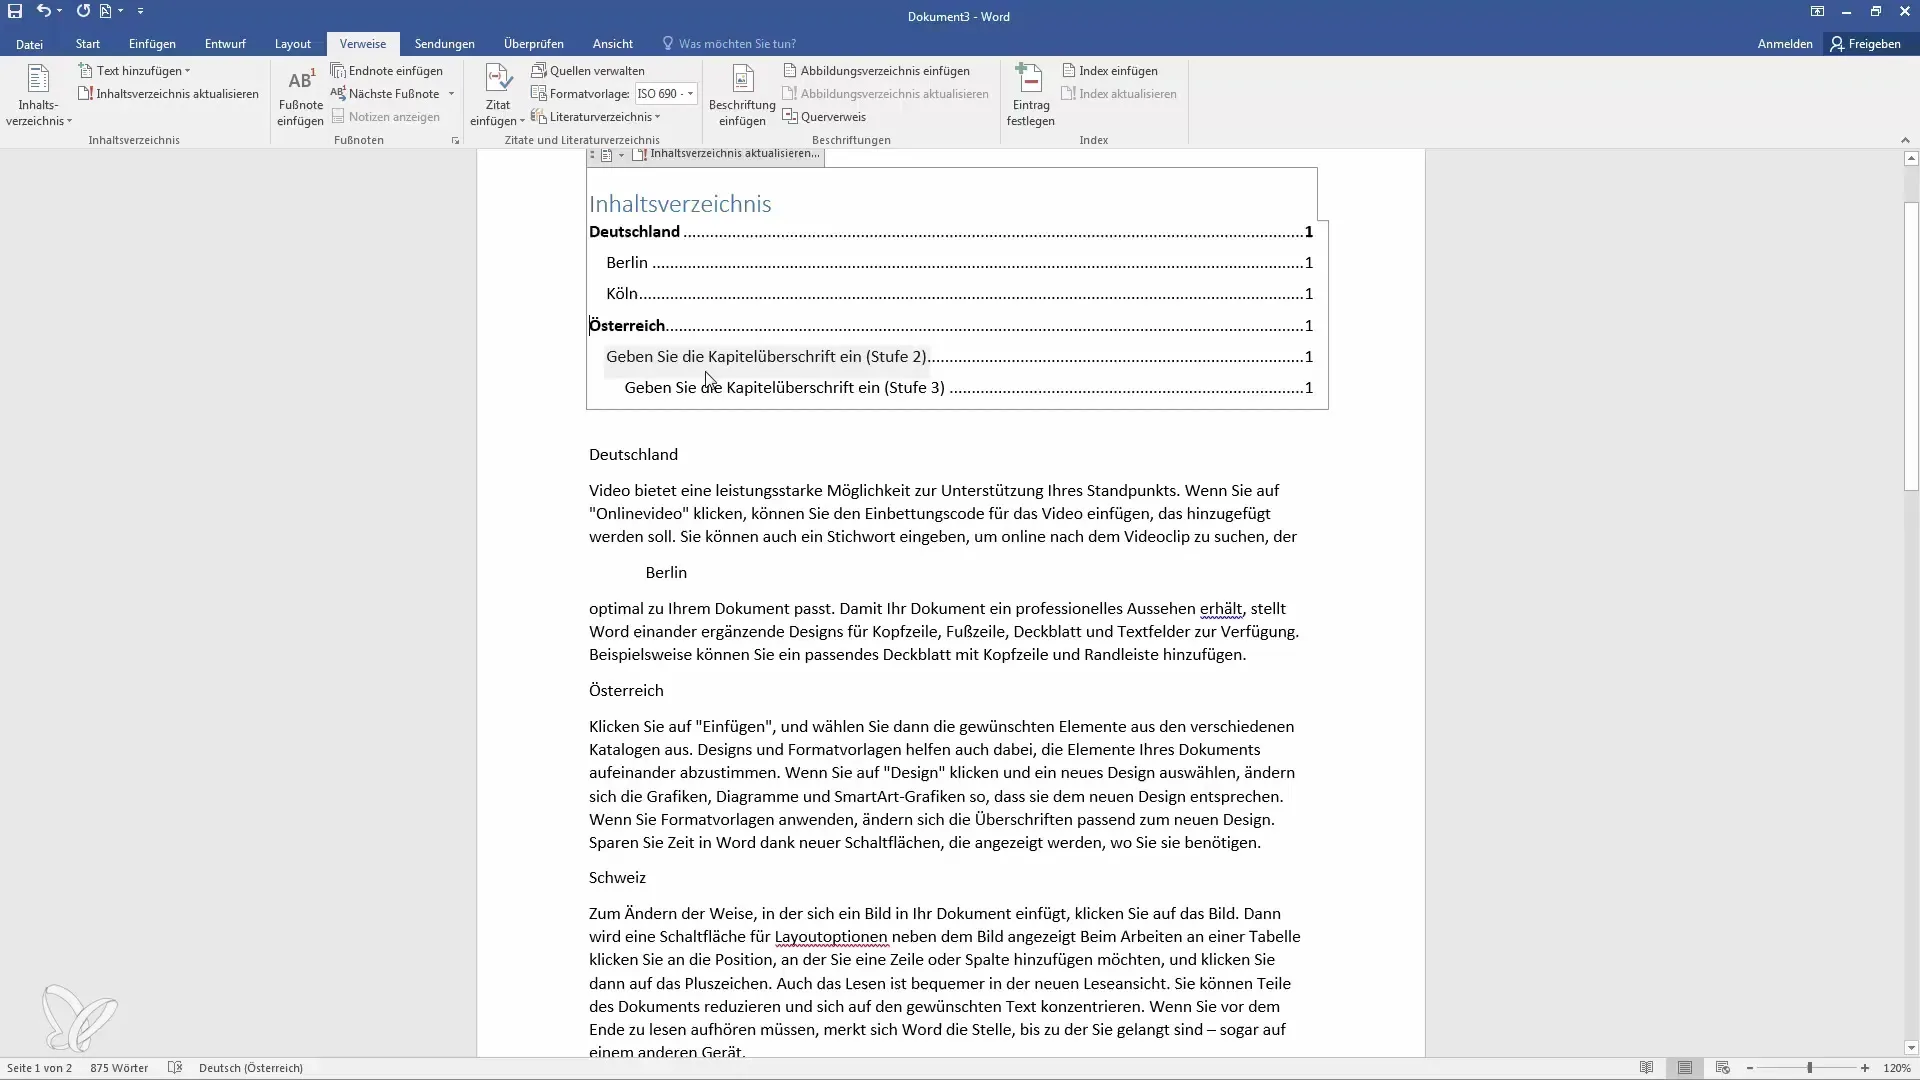Click Notizen anzeigen
Screen dimensions: 1920x1080
[x=386, y=117]
